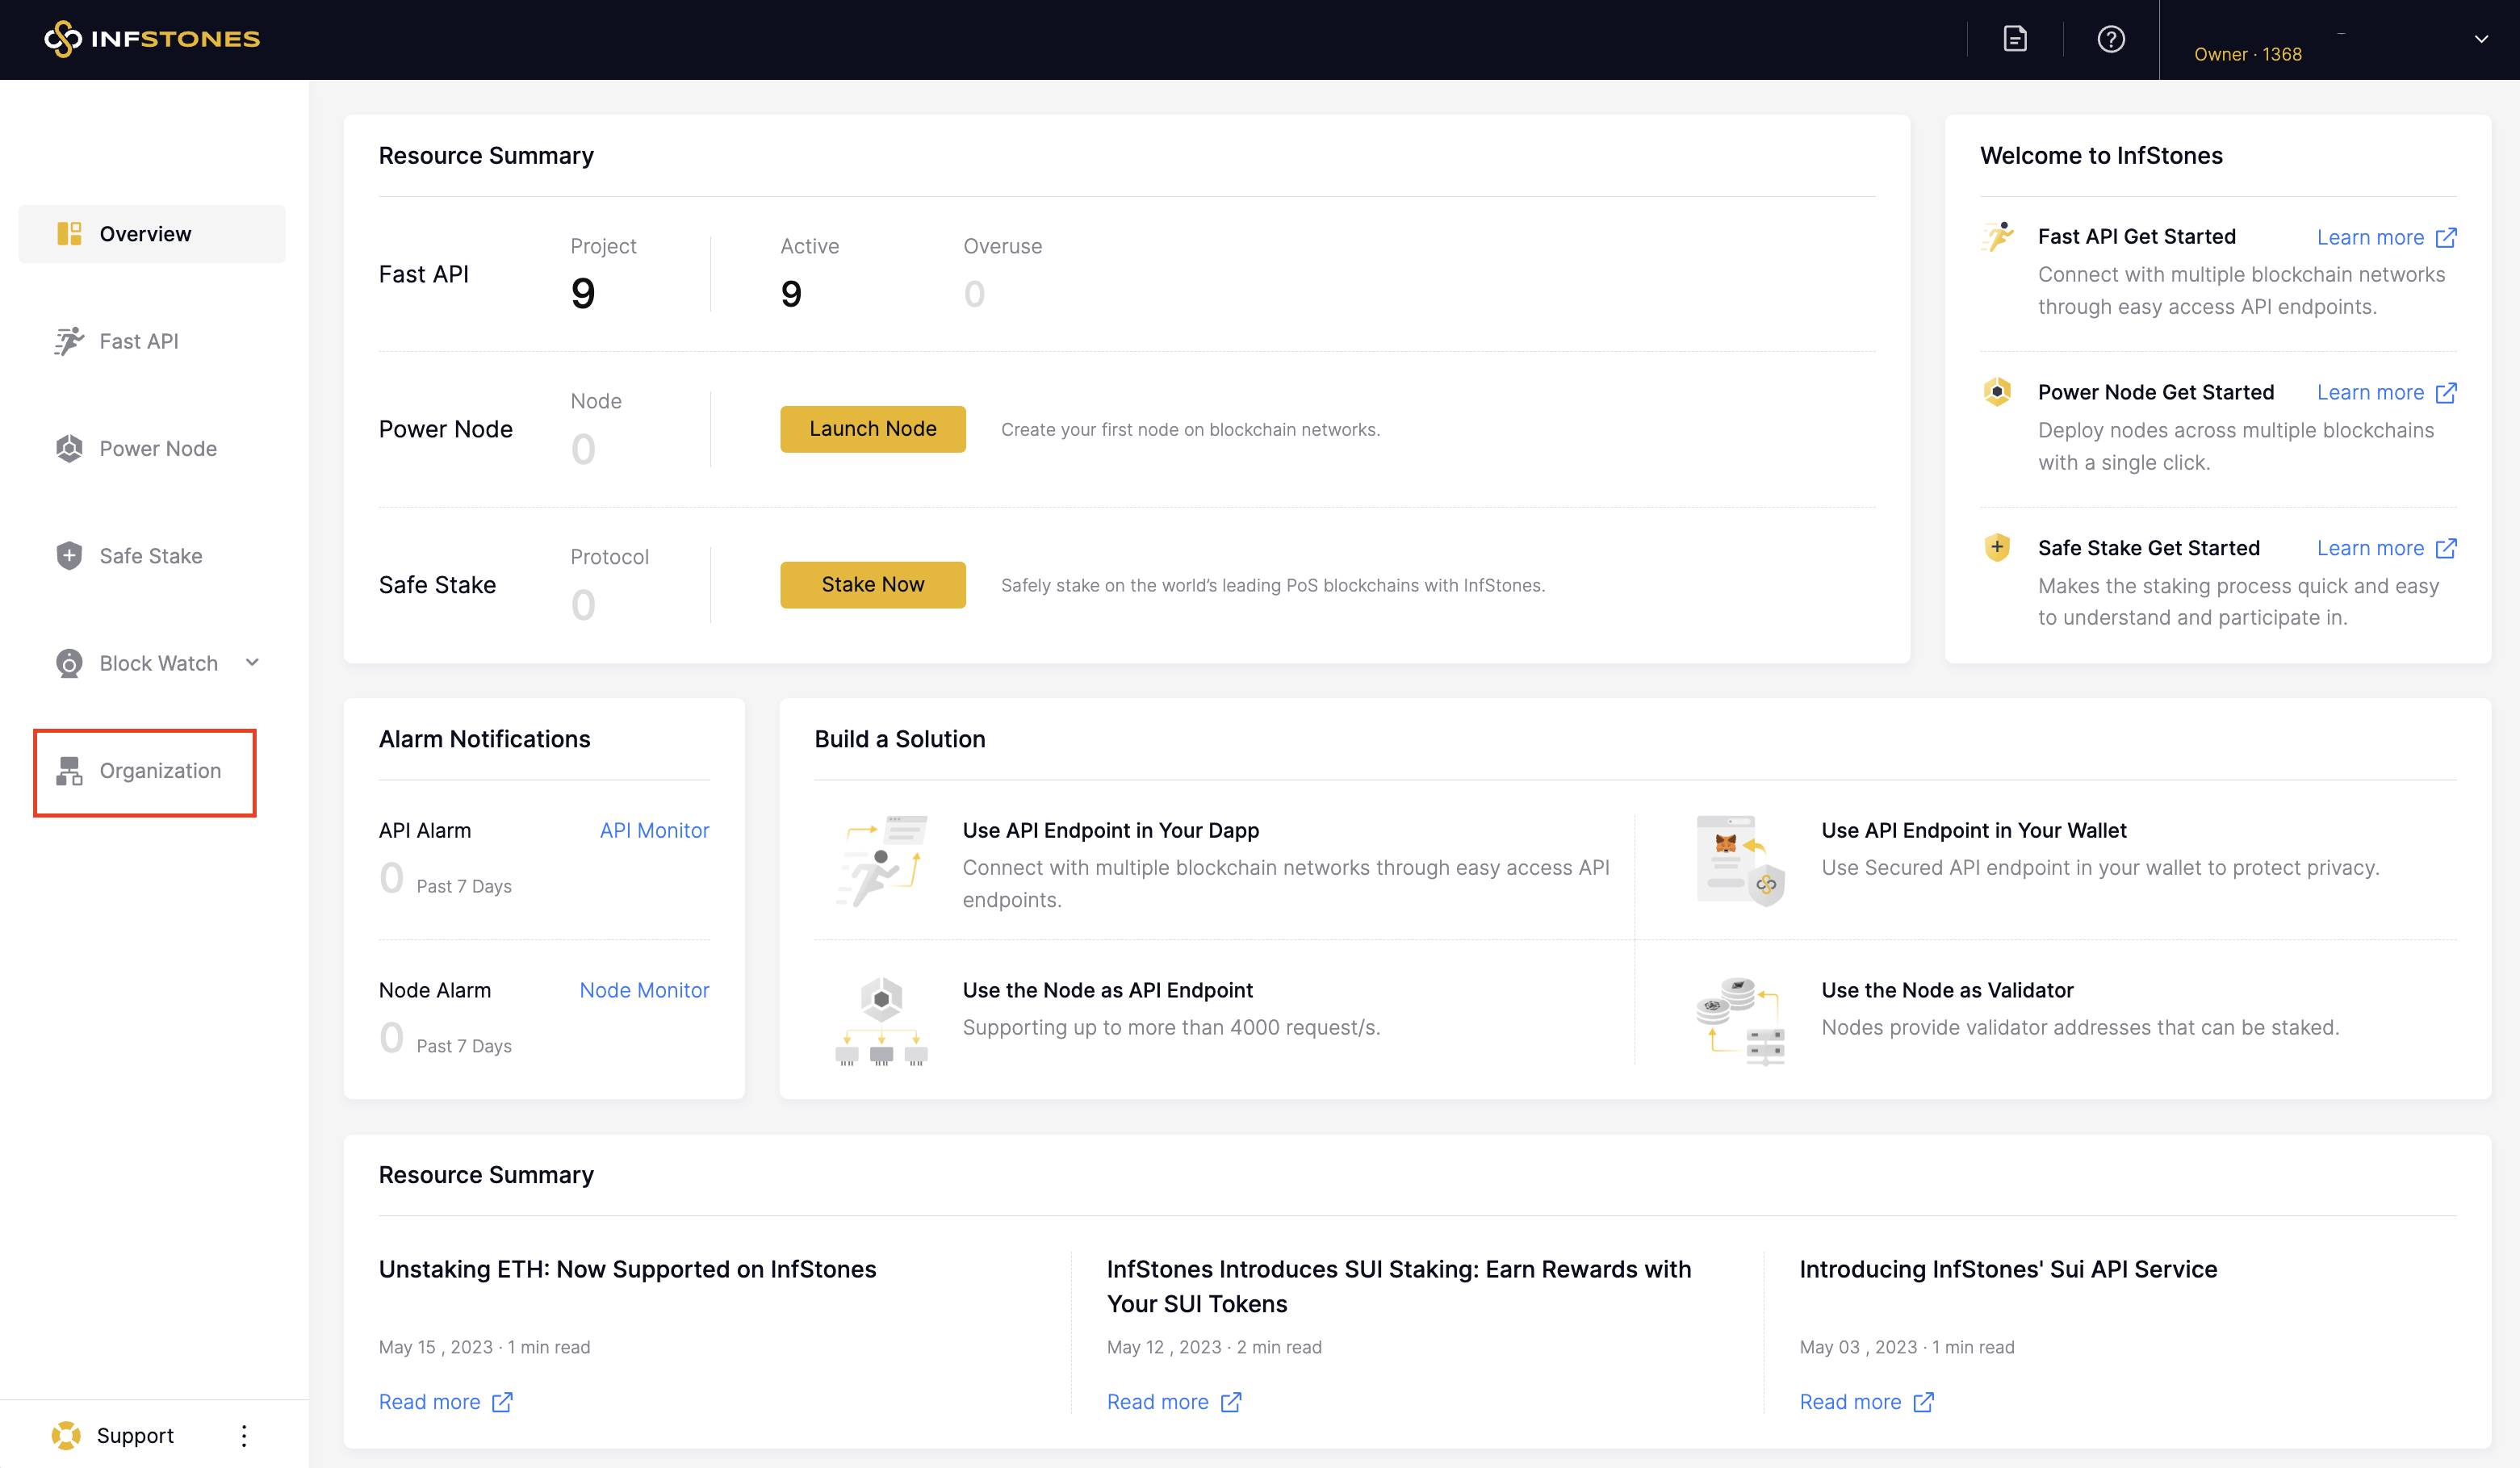The width and height of the screenshot is (2520, 1468).
Task: Open the API Monitor link
Action: click(x=654, y=830)
